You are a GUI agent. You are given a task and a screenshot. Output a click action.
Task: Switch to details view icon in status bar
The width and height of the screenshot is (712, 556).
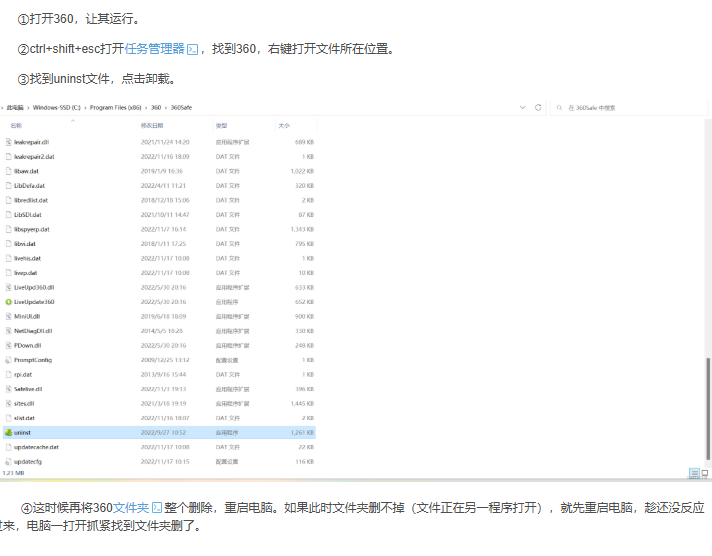(x=694, y=474)
